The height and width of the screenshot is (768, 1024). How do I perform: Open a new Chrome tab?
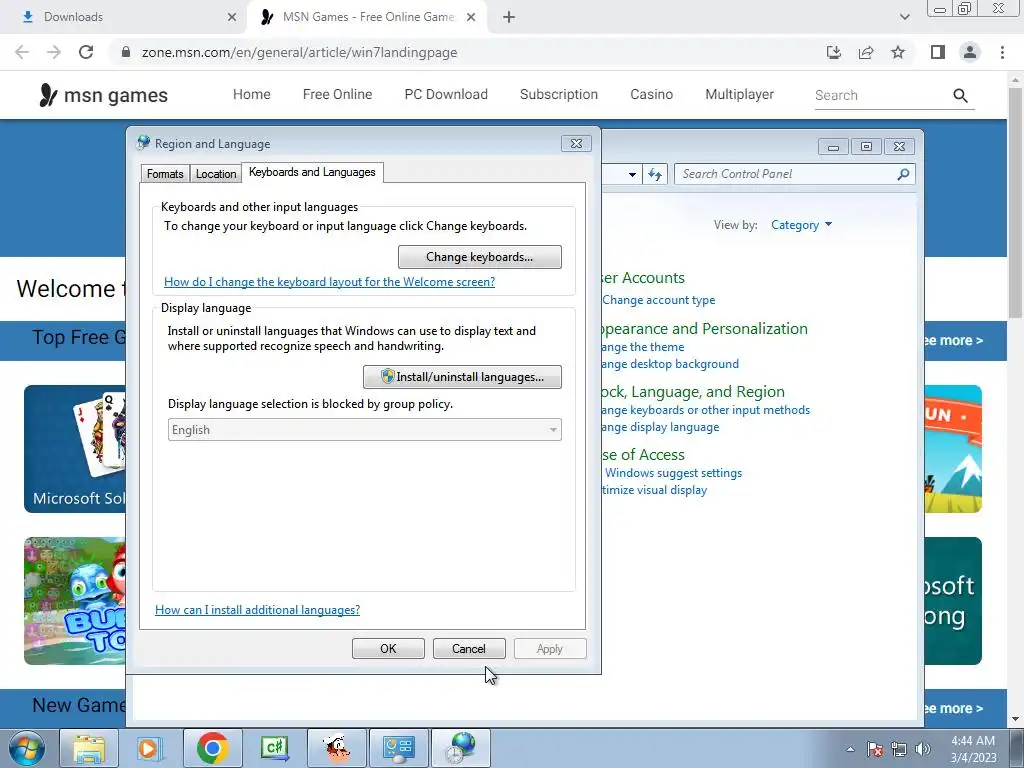coord(509,17)
